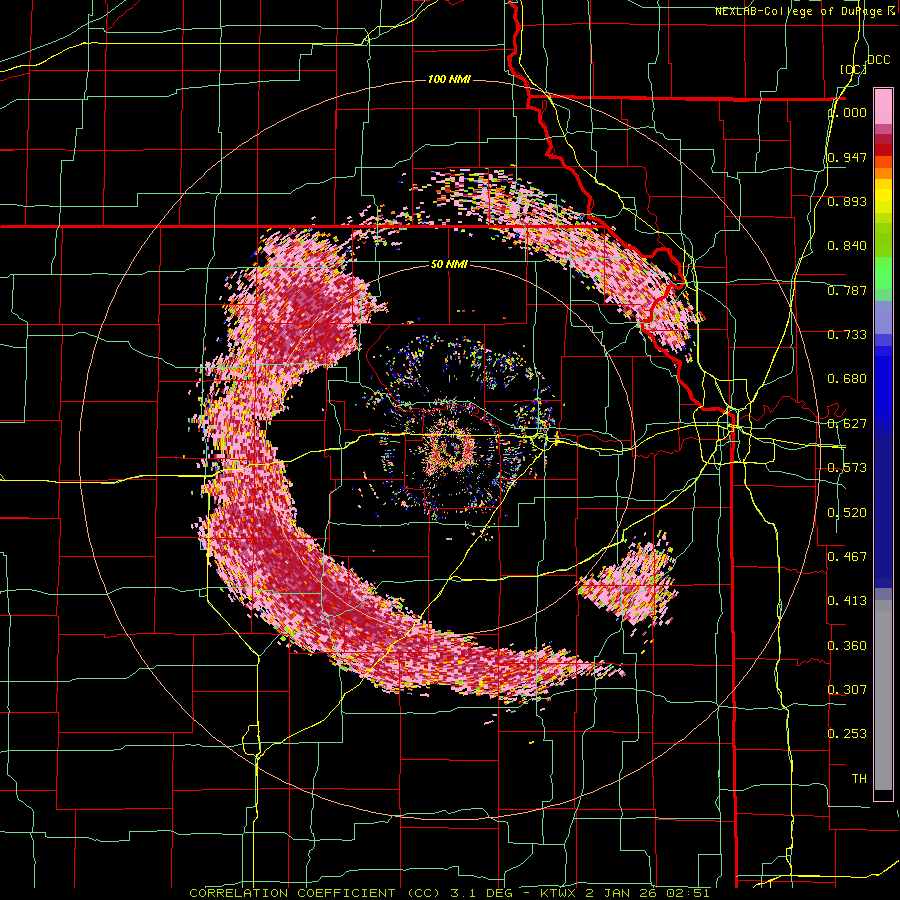
Task: Click the [CC] label above the color bar
Action: pyautogui.click(x=853, y=69)
